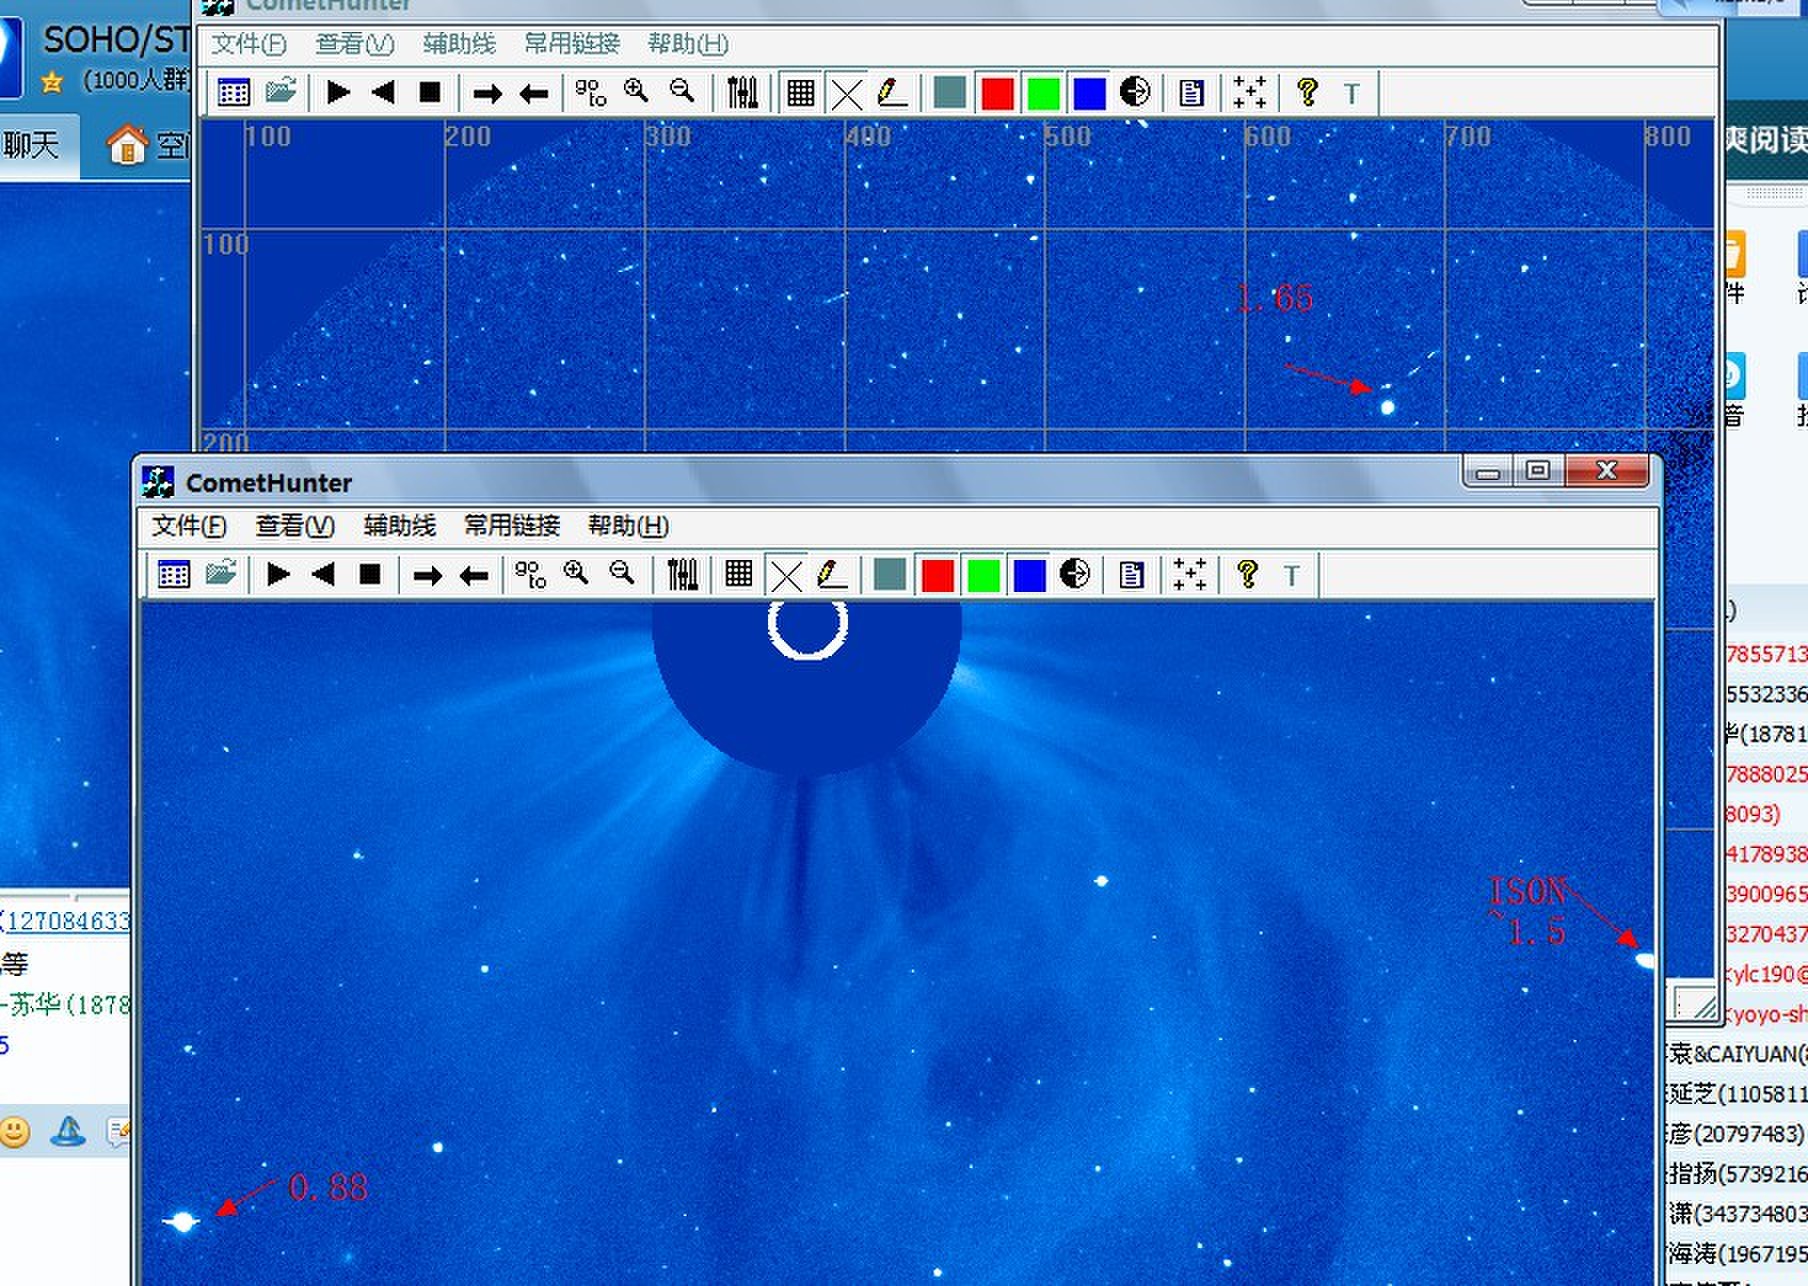Open help question mark in front CometHunter toolbar

(x=1246, y=574)
